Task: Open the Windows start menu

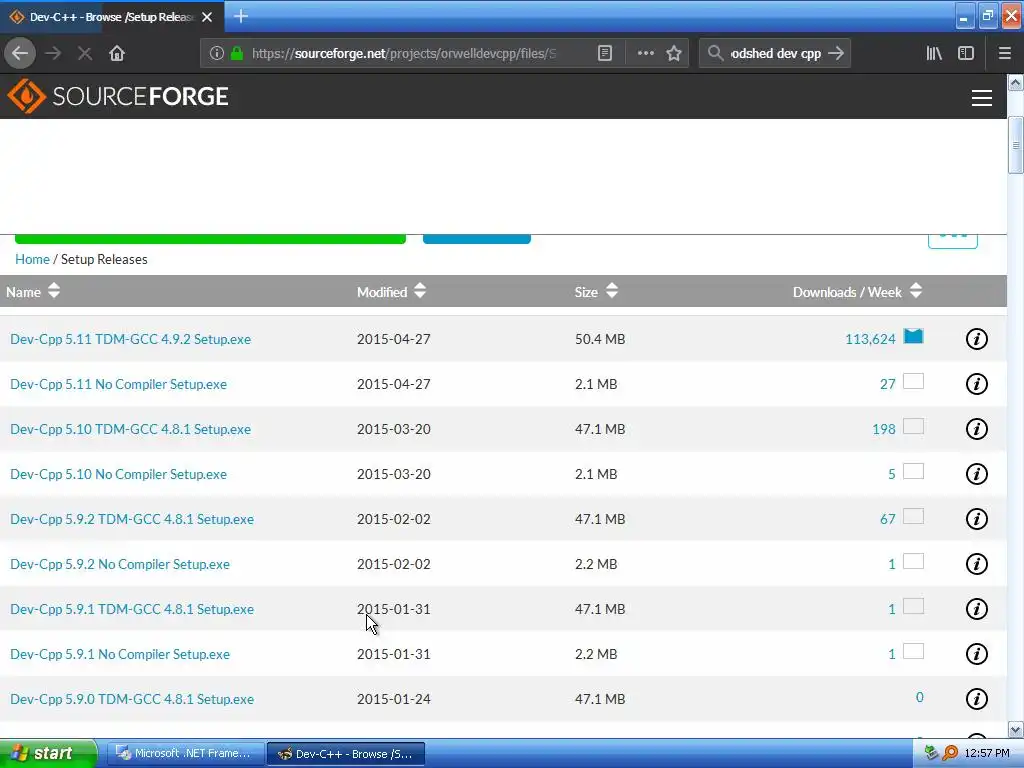Action: pyautogui.click(x=48, y=753)
